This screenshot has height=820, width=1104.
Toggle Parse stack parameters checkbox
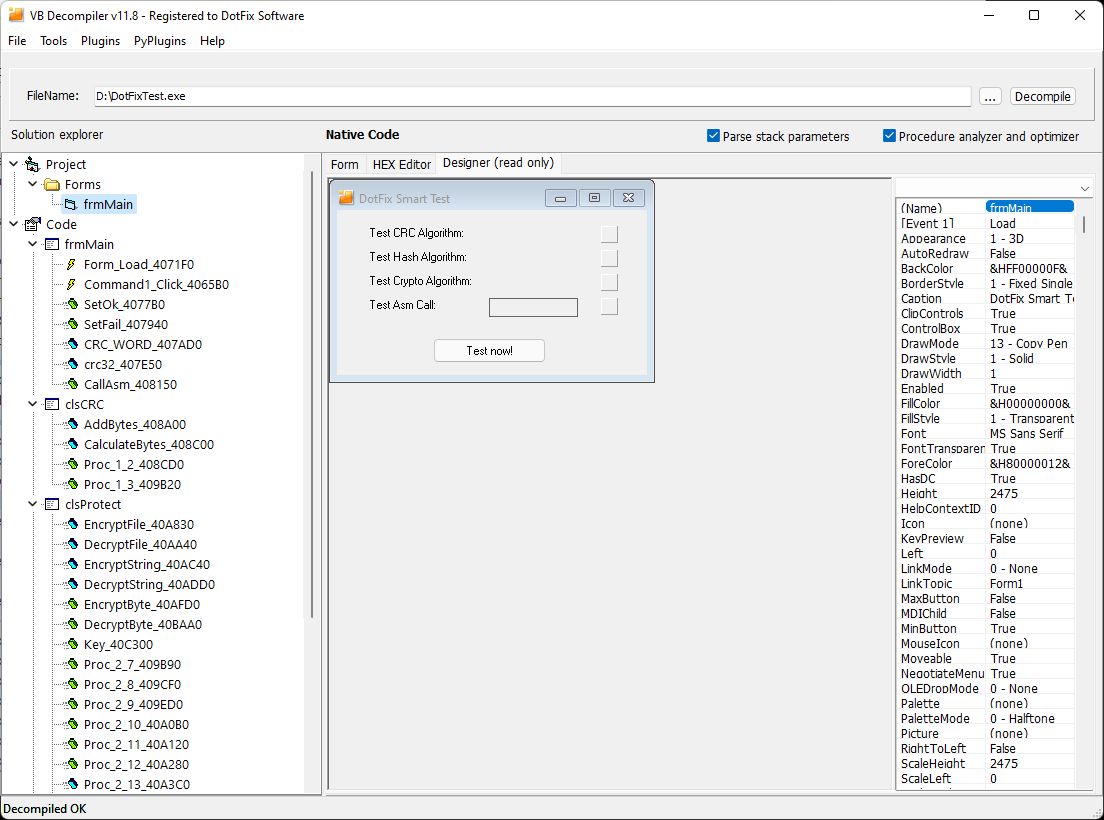pos(713,136)
